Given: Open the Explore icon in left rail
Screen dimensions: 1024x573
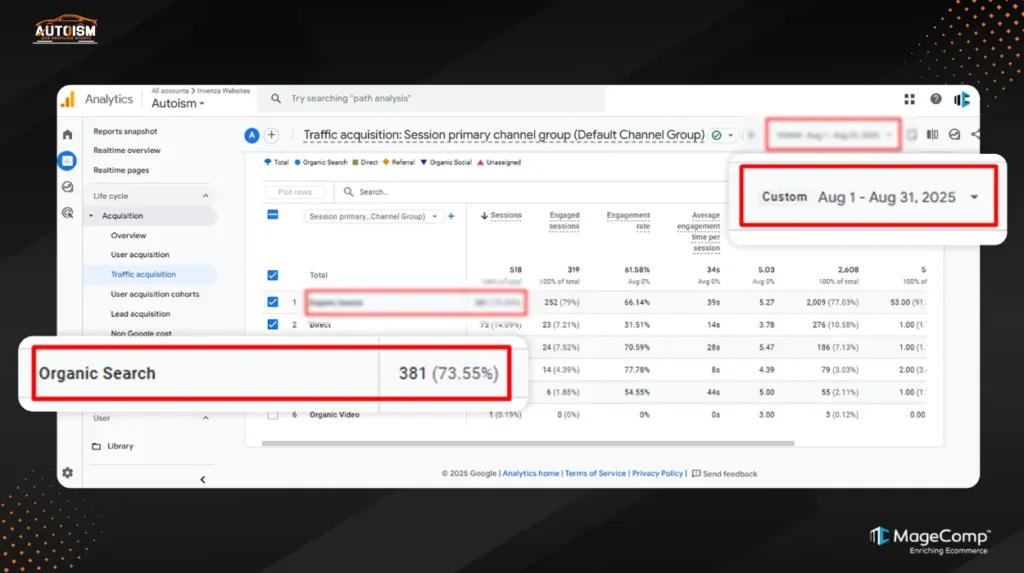Looking at the screenshot, I should pyautogui.click(x=67, y=186).
